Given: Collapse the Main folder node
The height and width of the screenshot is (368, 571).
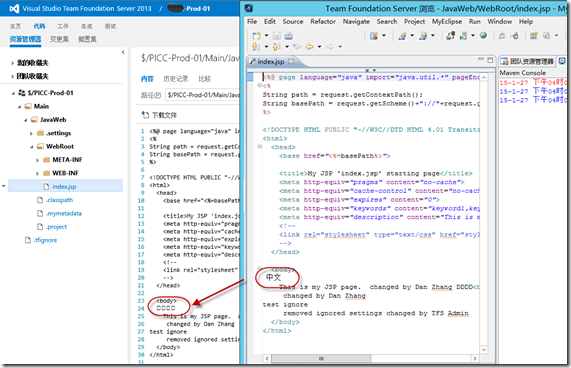Looking at the screenshot, I should pos(19,107).
